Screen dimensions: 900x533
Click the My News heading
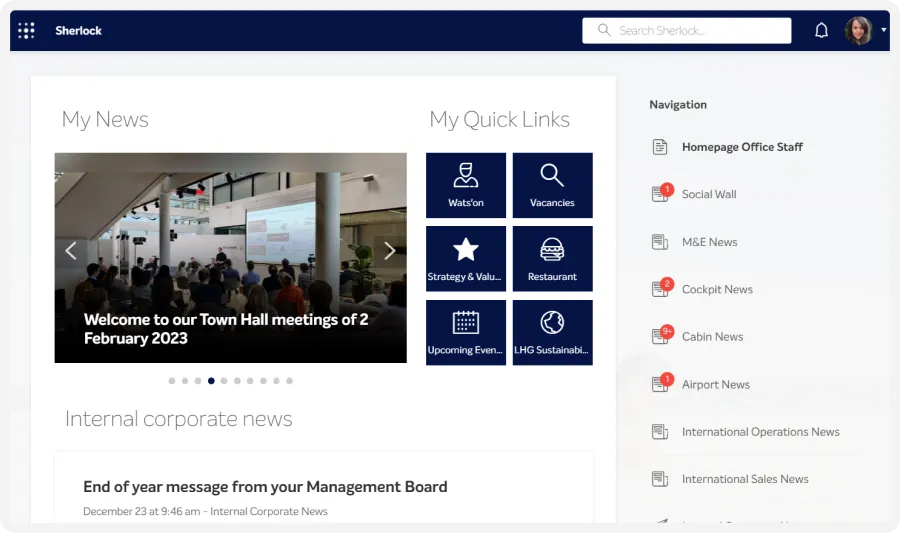point(105,119)
